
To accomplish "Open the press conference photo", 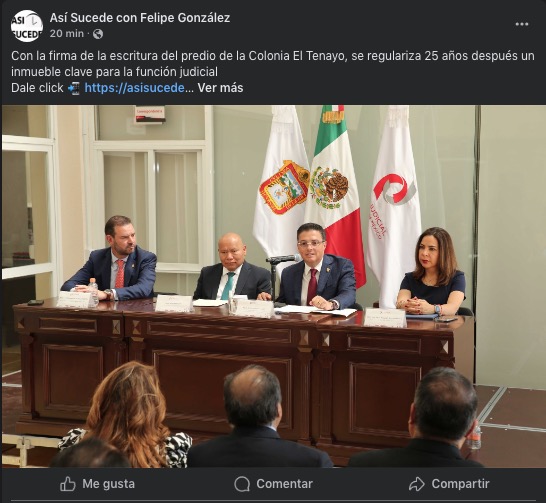I will 274,286.
